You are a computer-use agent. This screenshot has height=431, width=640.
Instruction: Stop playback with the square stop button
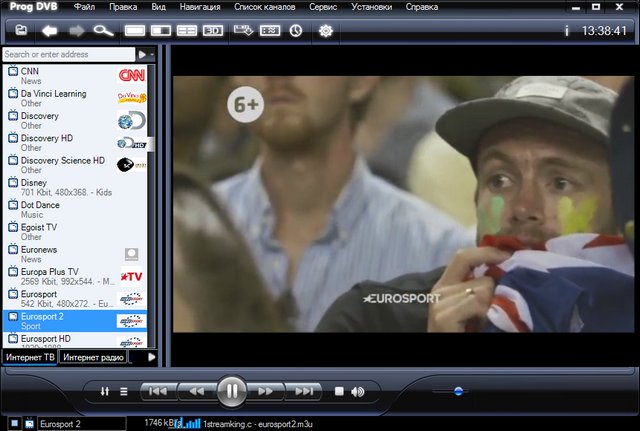pyautogui.click(x=339, y=391)
